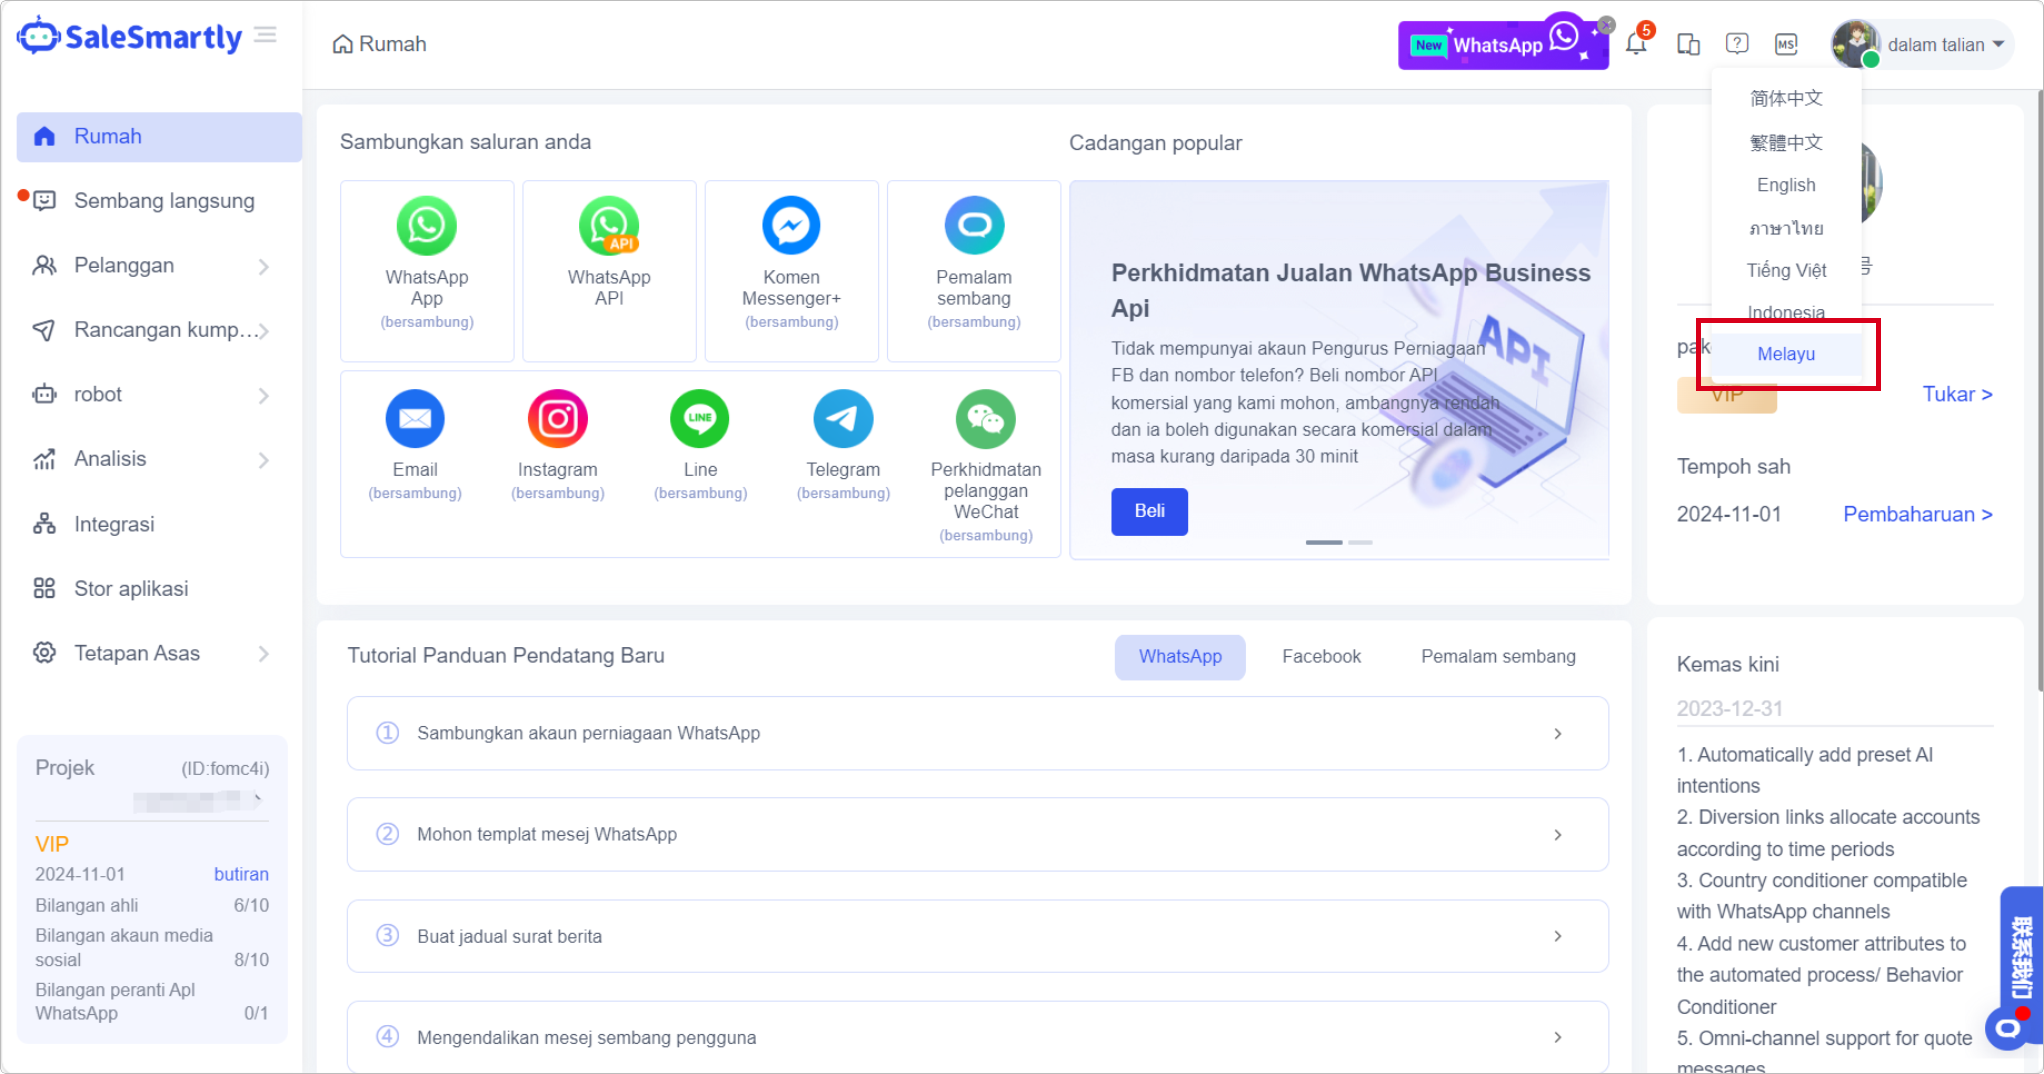Open the Telegram channel icon

[x=843, y=419]
